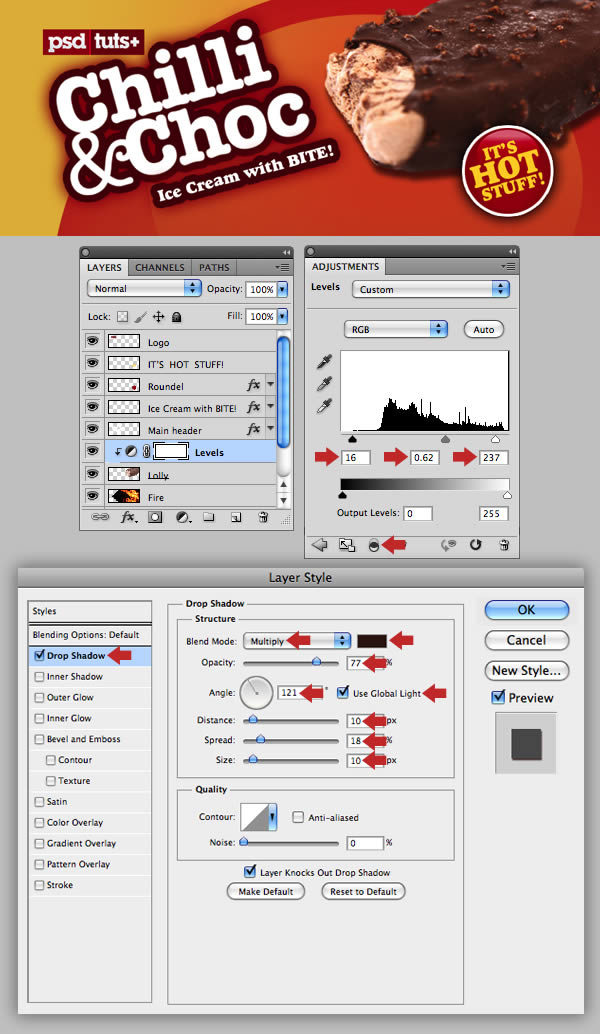This screenshot has height=1034, width=600.
Task: Click the Reset to Default button
Action: click(363, 891)
